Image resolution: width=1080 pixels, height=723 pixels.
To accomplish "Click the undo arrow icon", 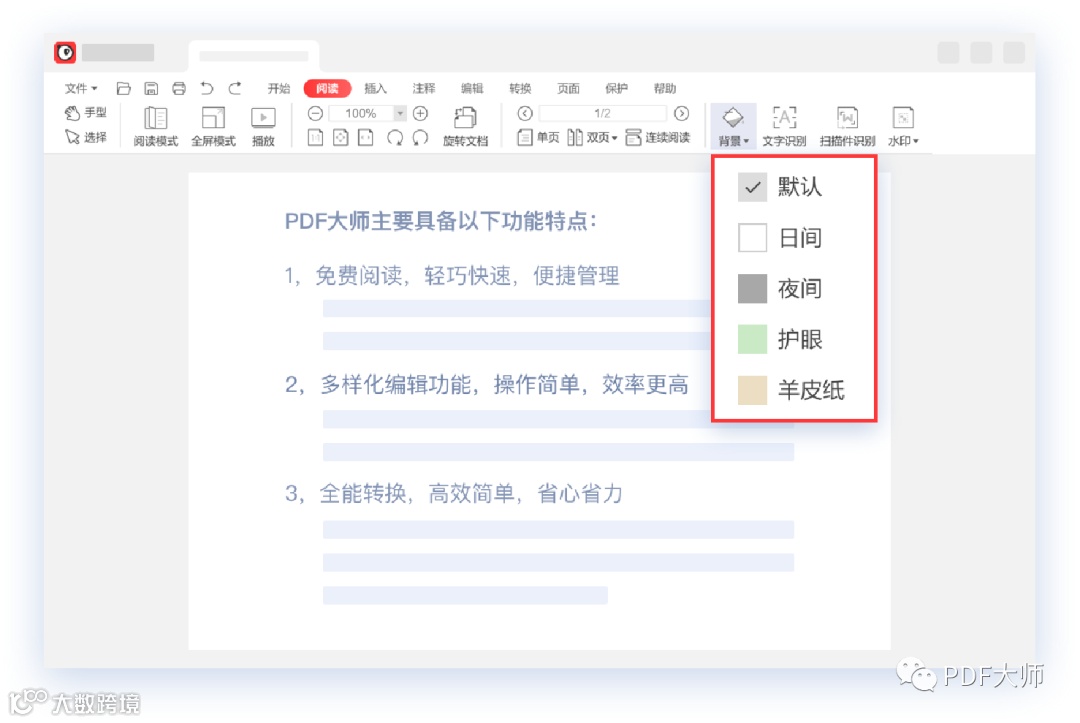I will 207,88.
